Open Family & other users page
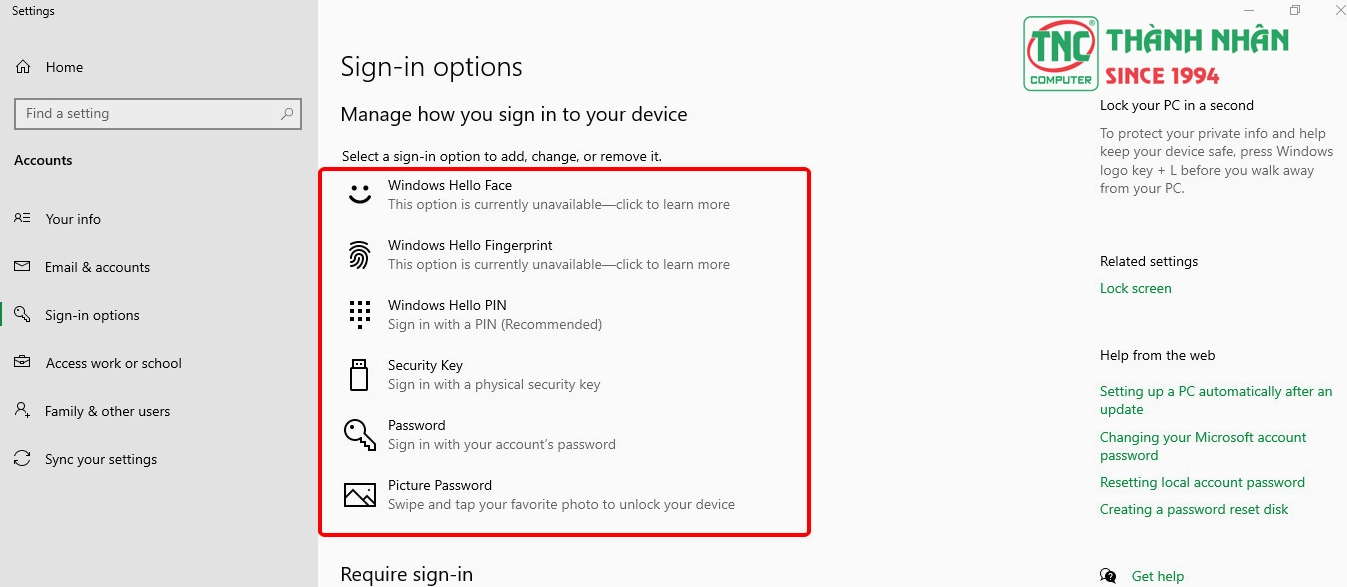Viewport: 1347px width, 587px height. pos(107,411)
